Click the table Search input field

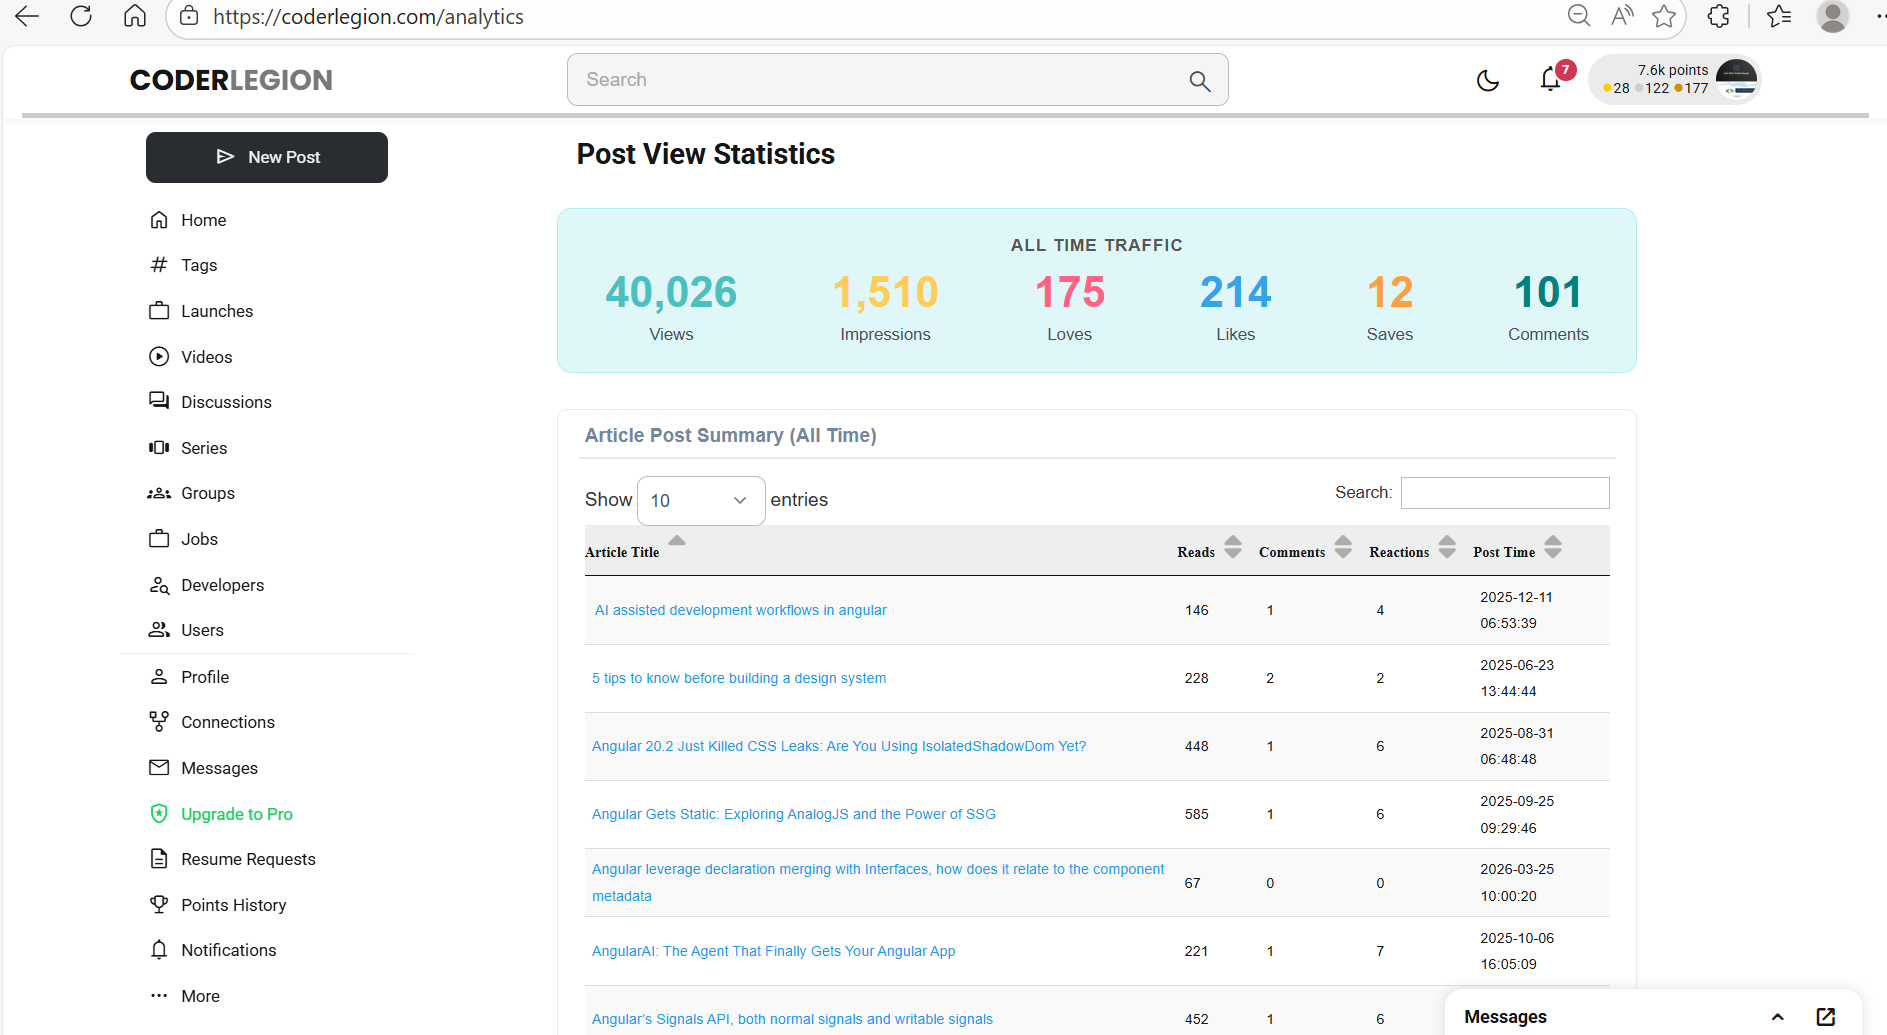point(1505,493)
